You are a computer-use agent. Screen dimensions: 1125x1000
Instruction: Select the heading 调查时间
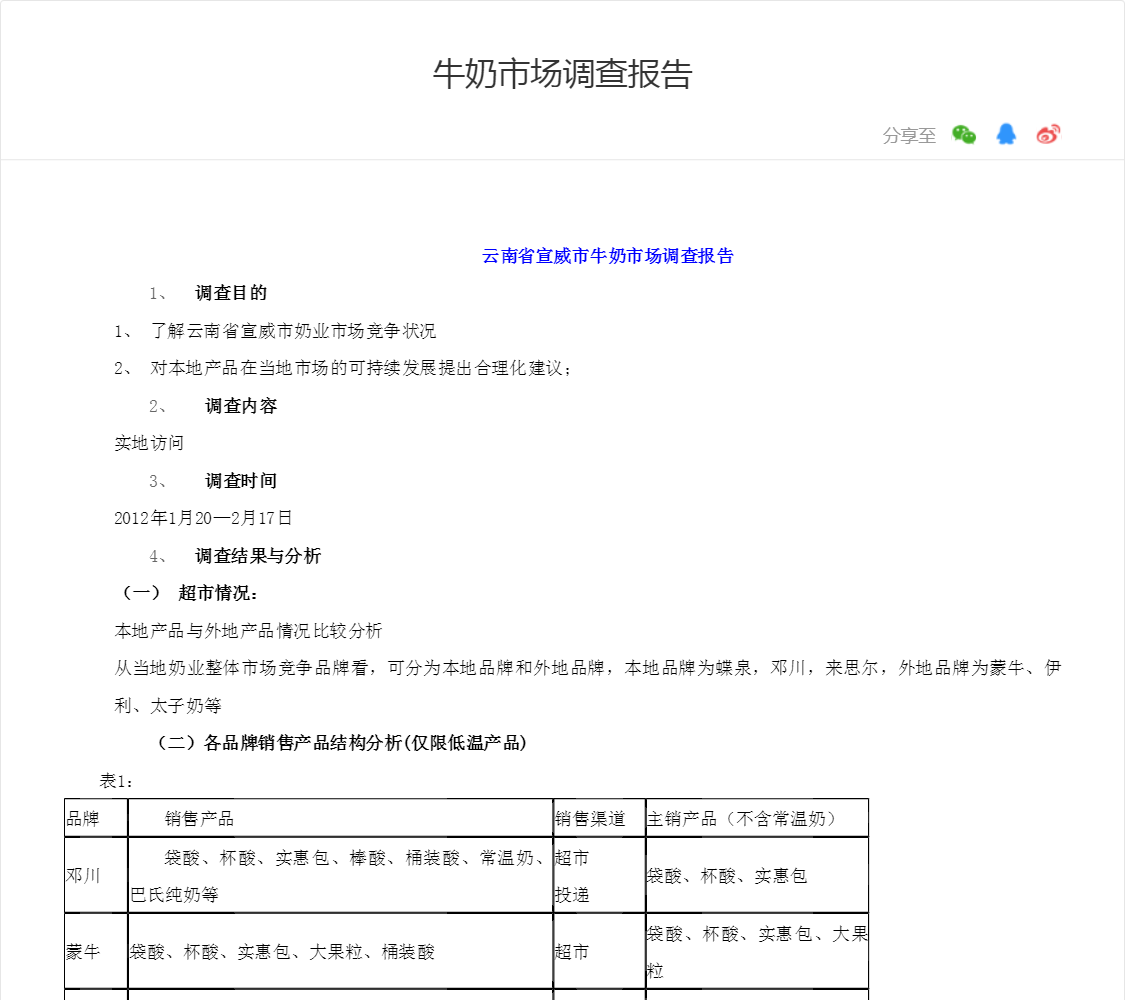coord(241,481)
